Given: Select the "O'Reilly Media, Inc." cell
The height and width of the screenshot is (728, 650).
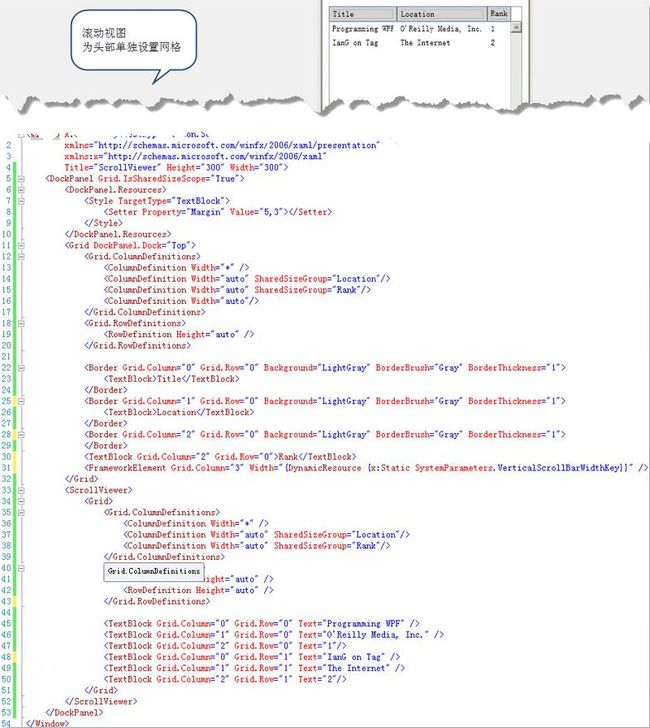Looking at the screenshot, I should [x=441, y=29].
